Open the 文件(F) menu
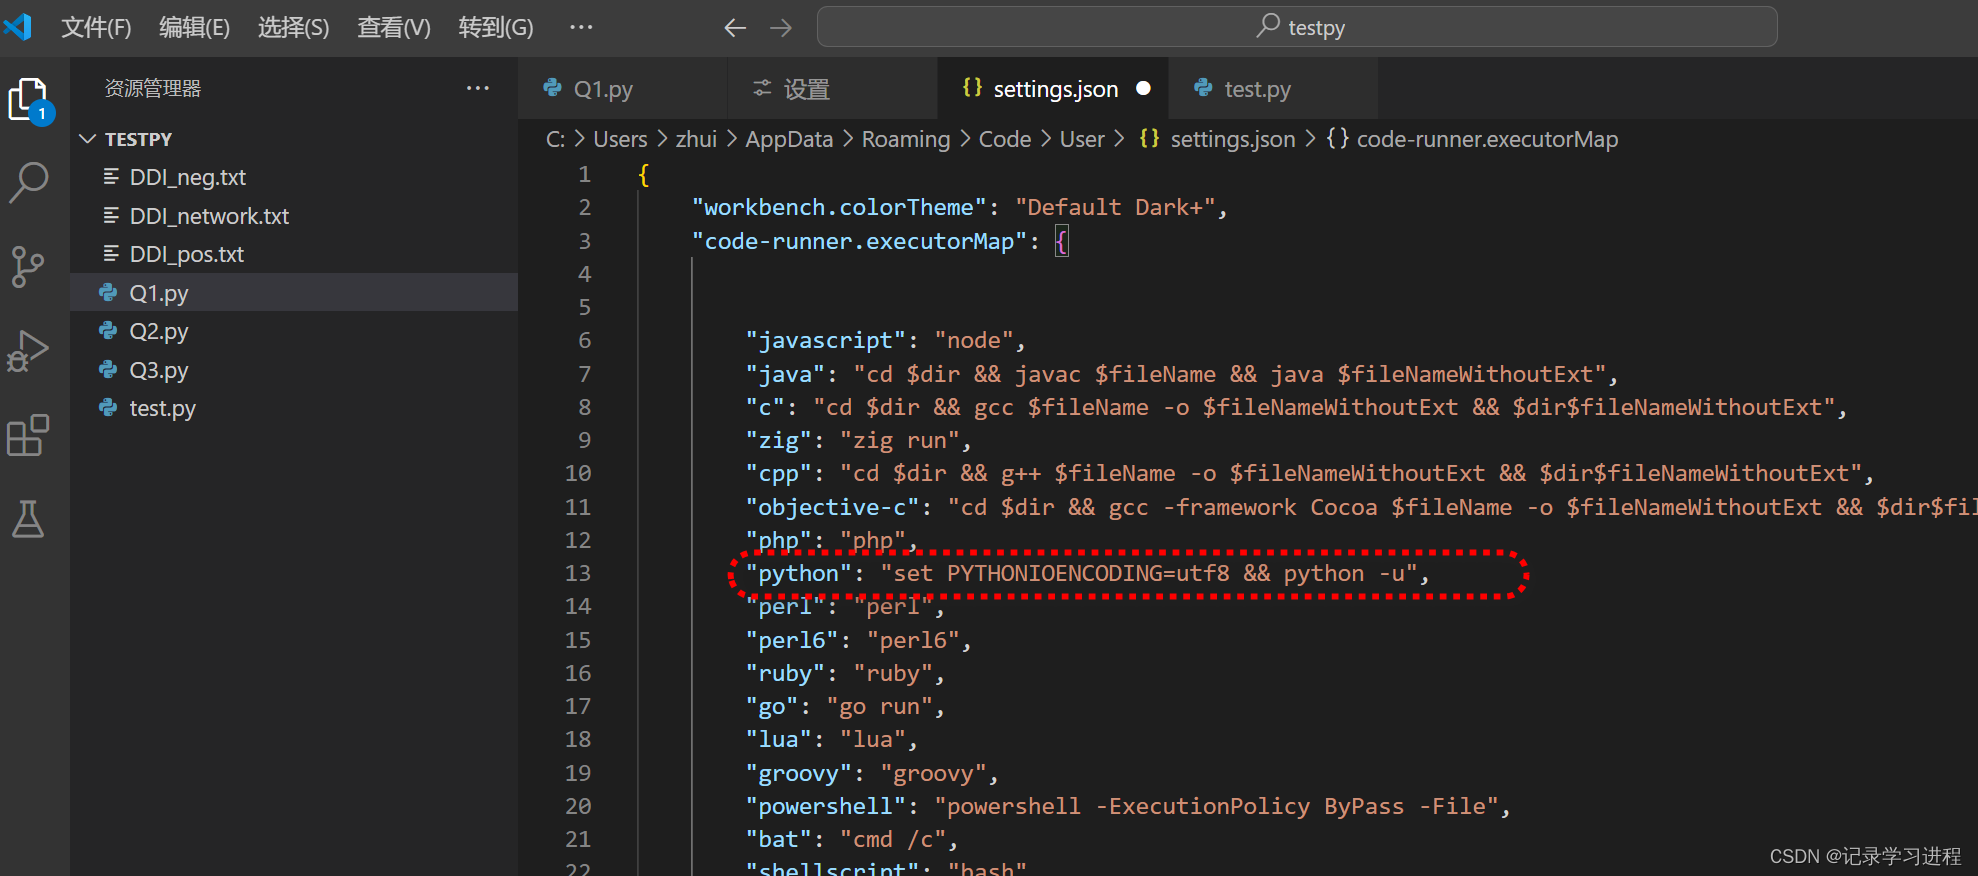Image resolution: width=1978 pixels, height=876 pixels. (96, 27)
